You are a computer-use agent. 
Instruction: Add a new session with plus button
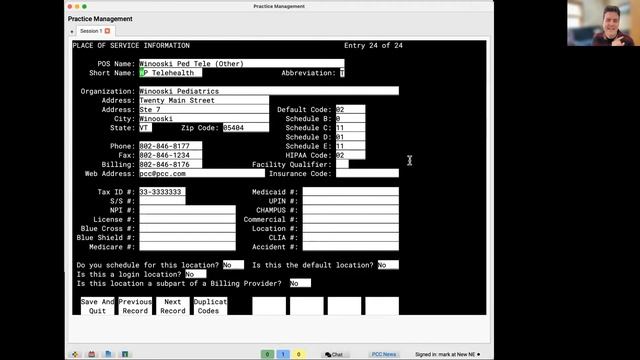tap(72, 31)
